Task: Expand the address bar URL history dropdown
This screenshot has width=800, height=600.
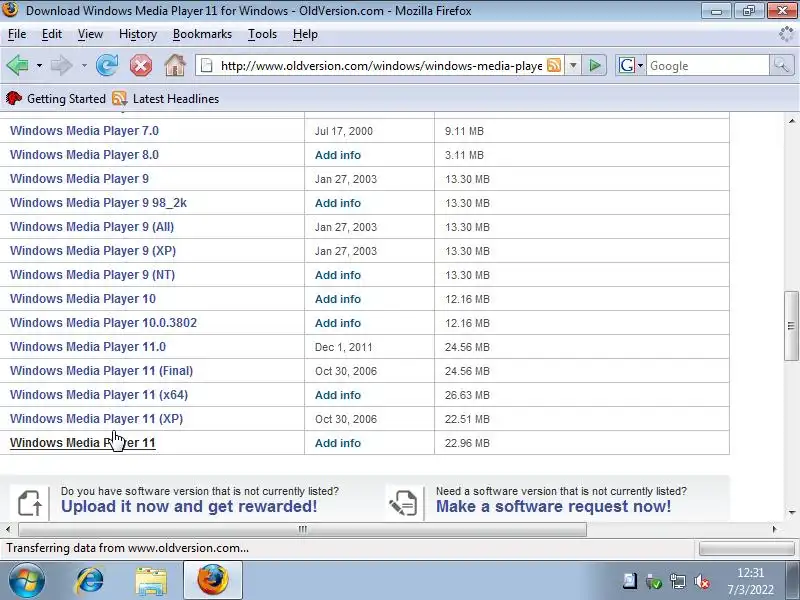Action: (573, 65)
